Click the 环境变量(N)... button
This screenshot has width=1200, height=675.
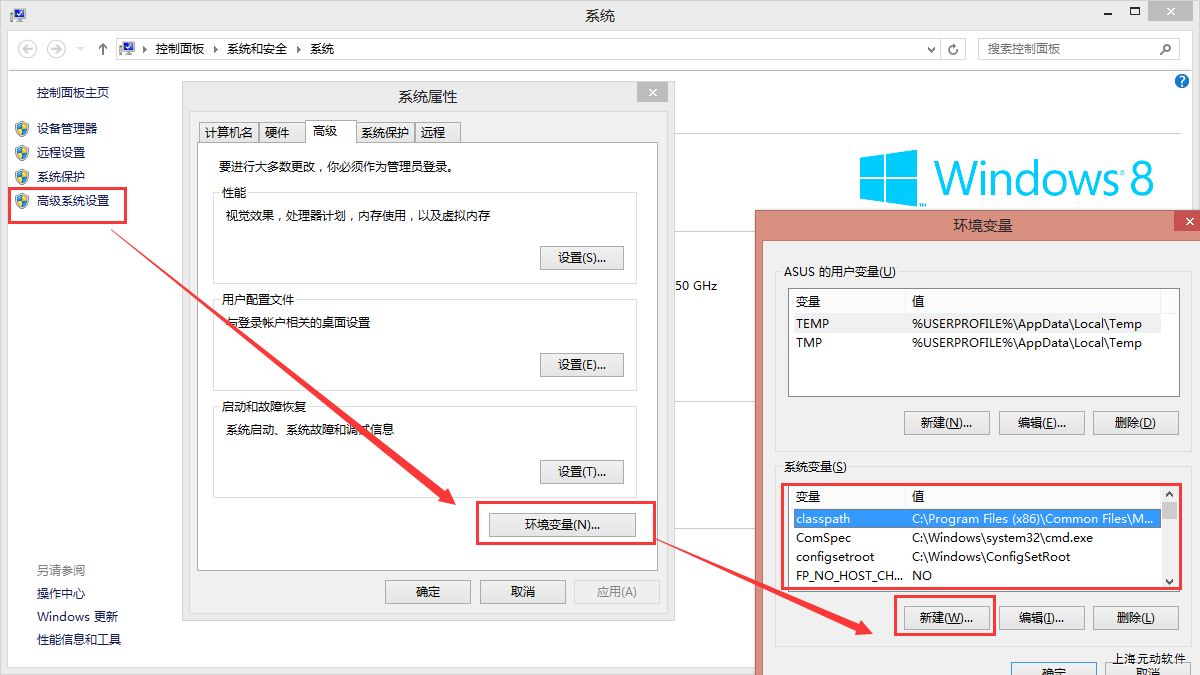(x=562, y=524)
